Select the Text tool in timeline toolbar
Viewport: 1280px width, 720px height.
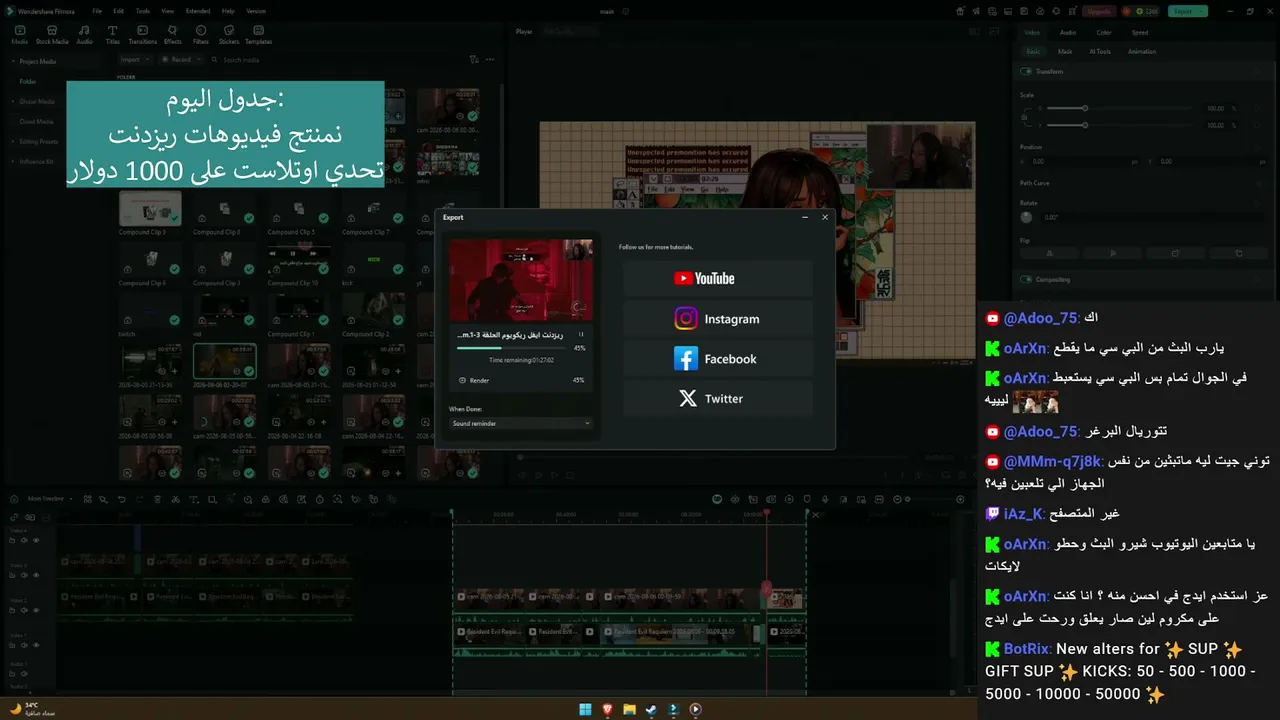click(194, 498)
